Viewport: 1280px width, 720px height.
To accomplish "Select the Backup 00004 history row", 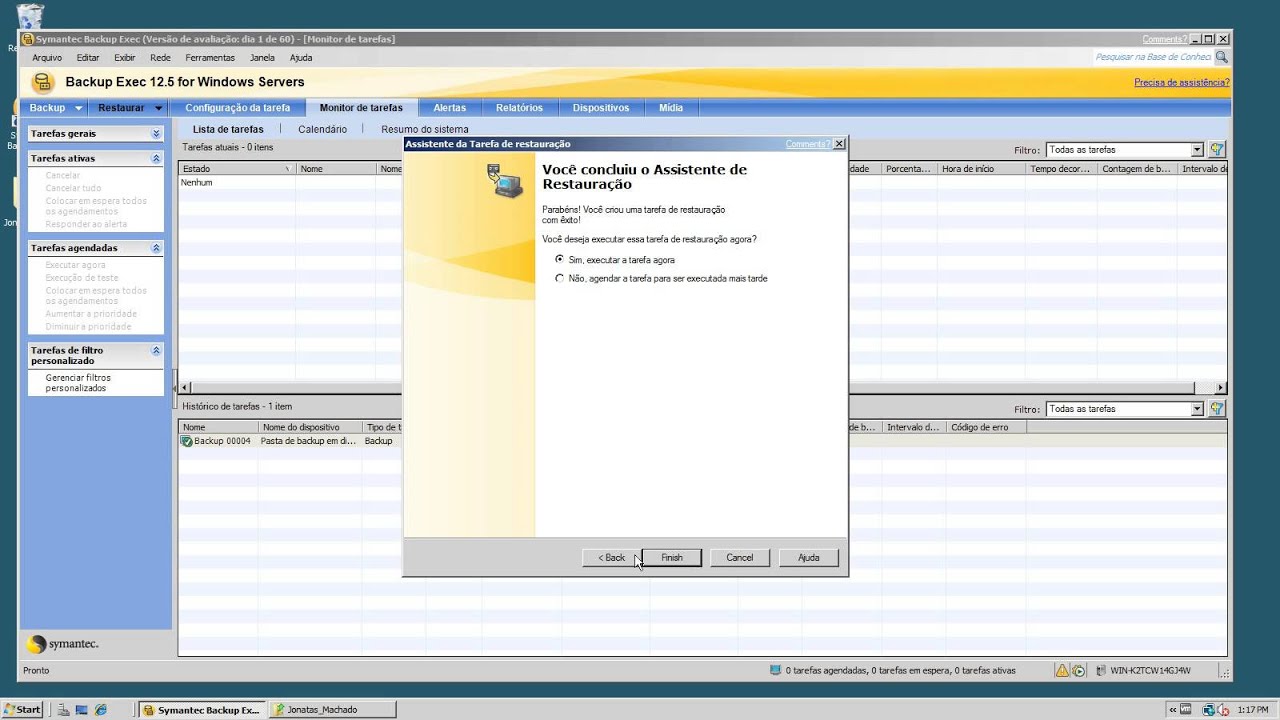I will point(702,441).
